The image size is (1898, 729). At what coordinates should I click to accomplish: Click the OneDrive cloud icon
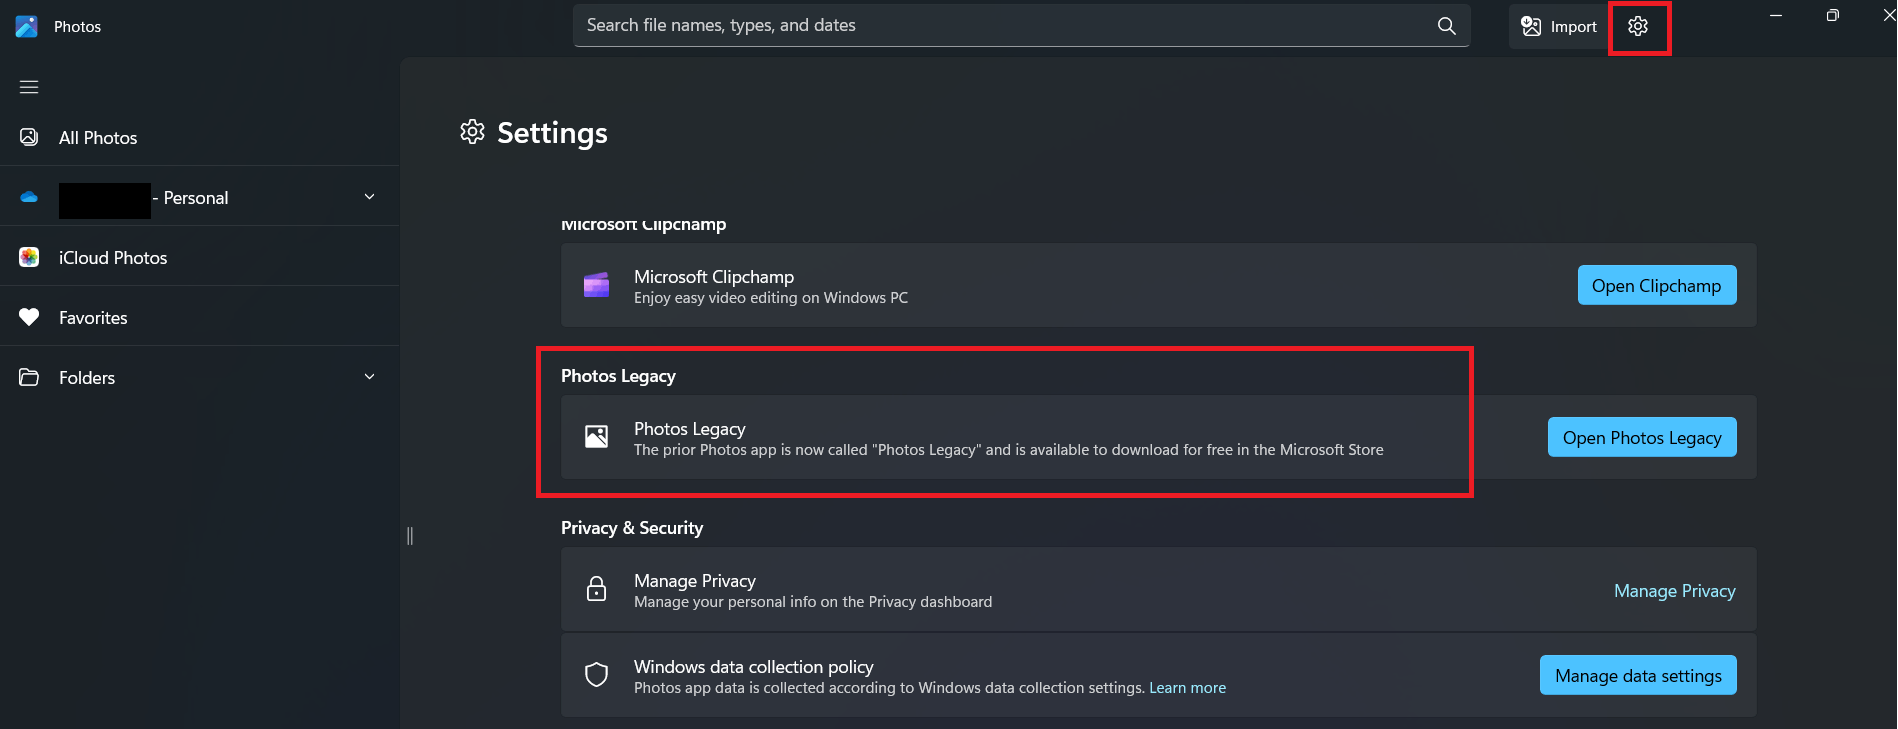point(29,197)
